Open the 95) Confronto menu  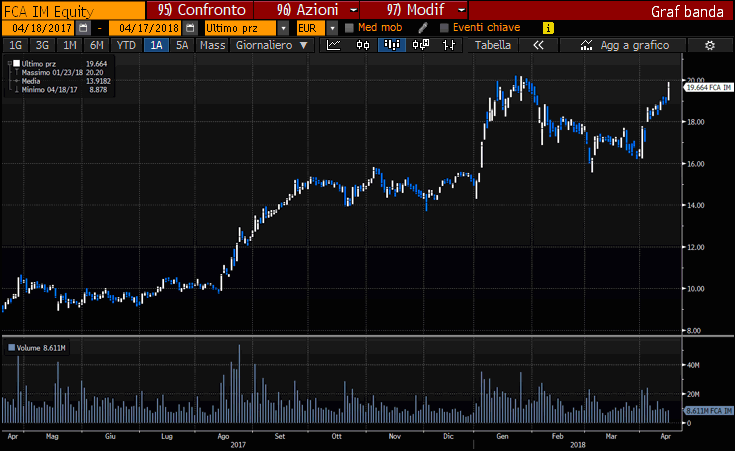point(201,10)
